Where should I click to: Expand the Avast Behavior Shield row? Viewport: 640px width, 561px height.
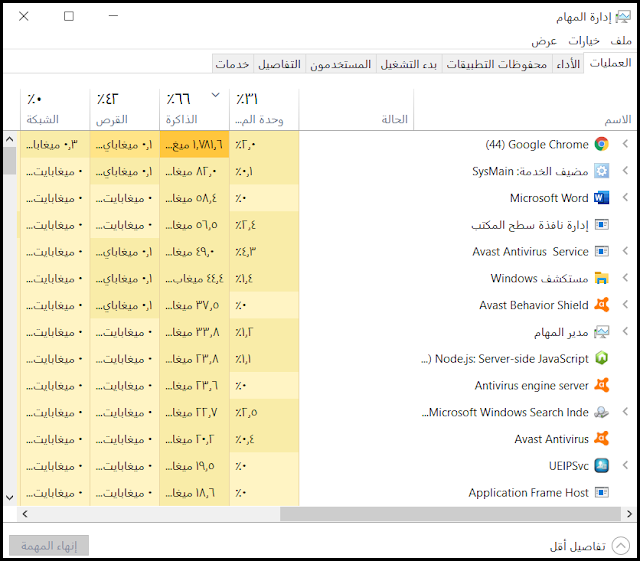pos(625,305)
